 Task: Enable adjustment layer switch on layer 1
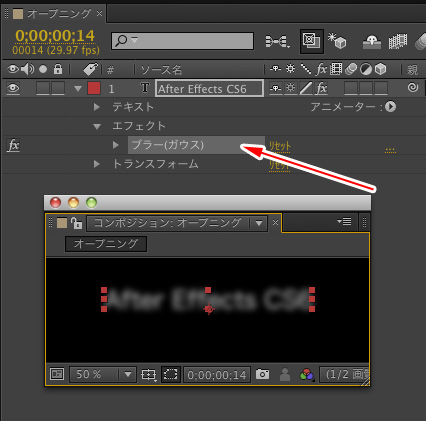tap(366, 88)
